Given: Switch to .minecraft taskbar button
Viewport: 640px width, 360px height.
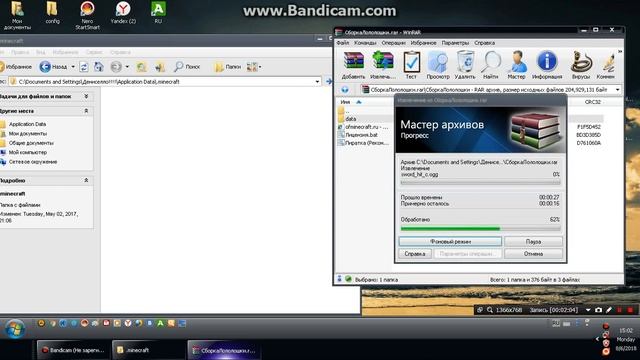Looking at the screenshot, I should [x=148, y=350].
